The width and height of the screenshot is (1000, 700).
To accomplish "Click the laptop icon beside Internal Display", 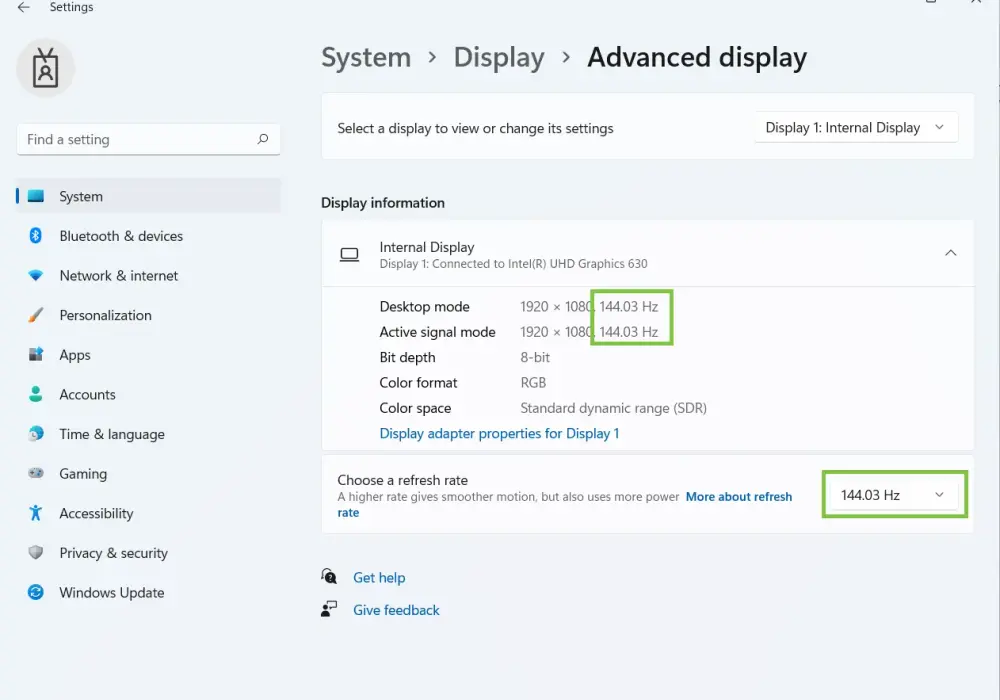I will coord(349,255).
